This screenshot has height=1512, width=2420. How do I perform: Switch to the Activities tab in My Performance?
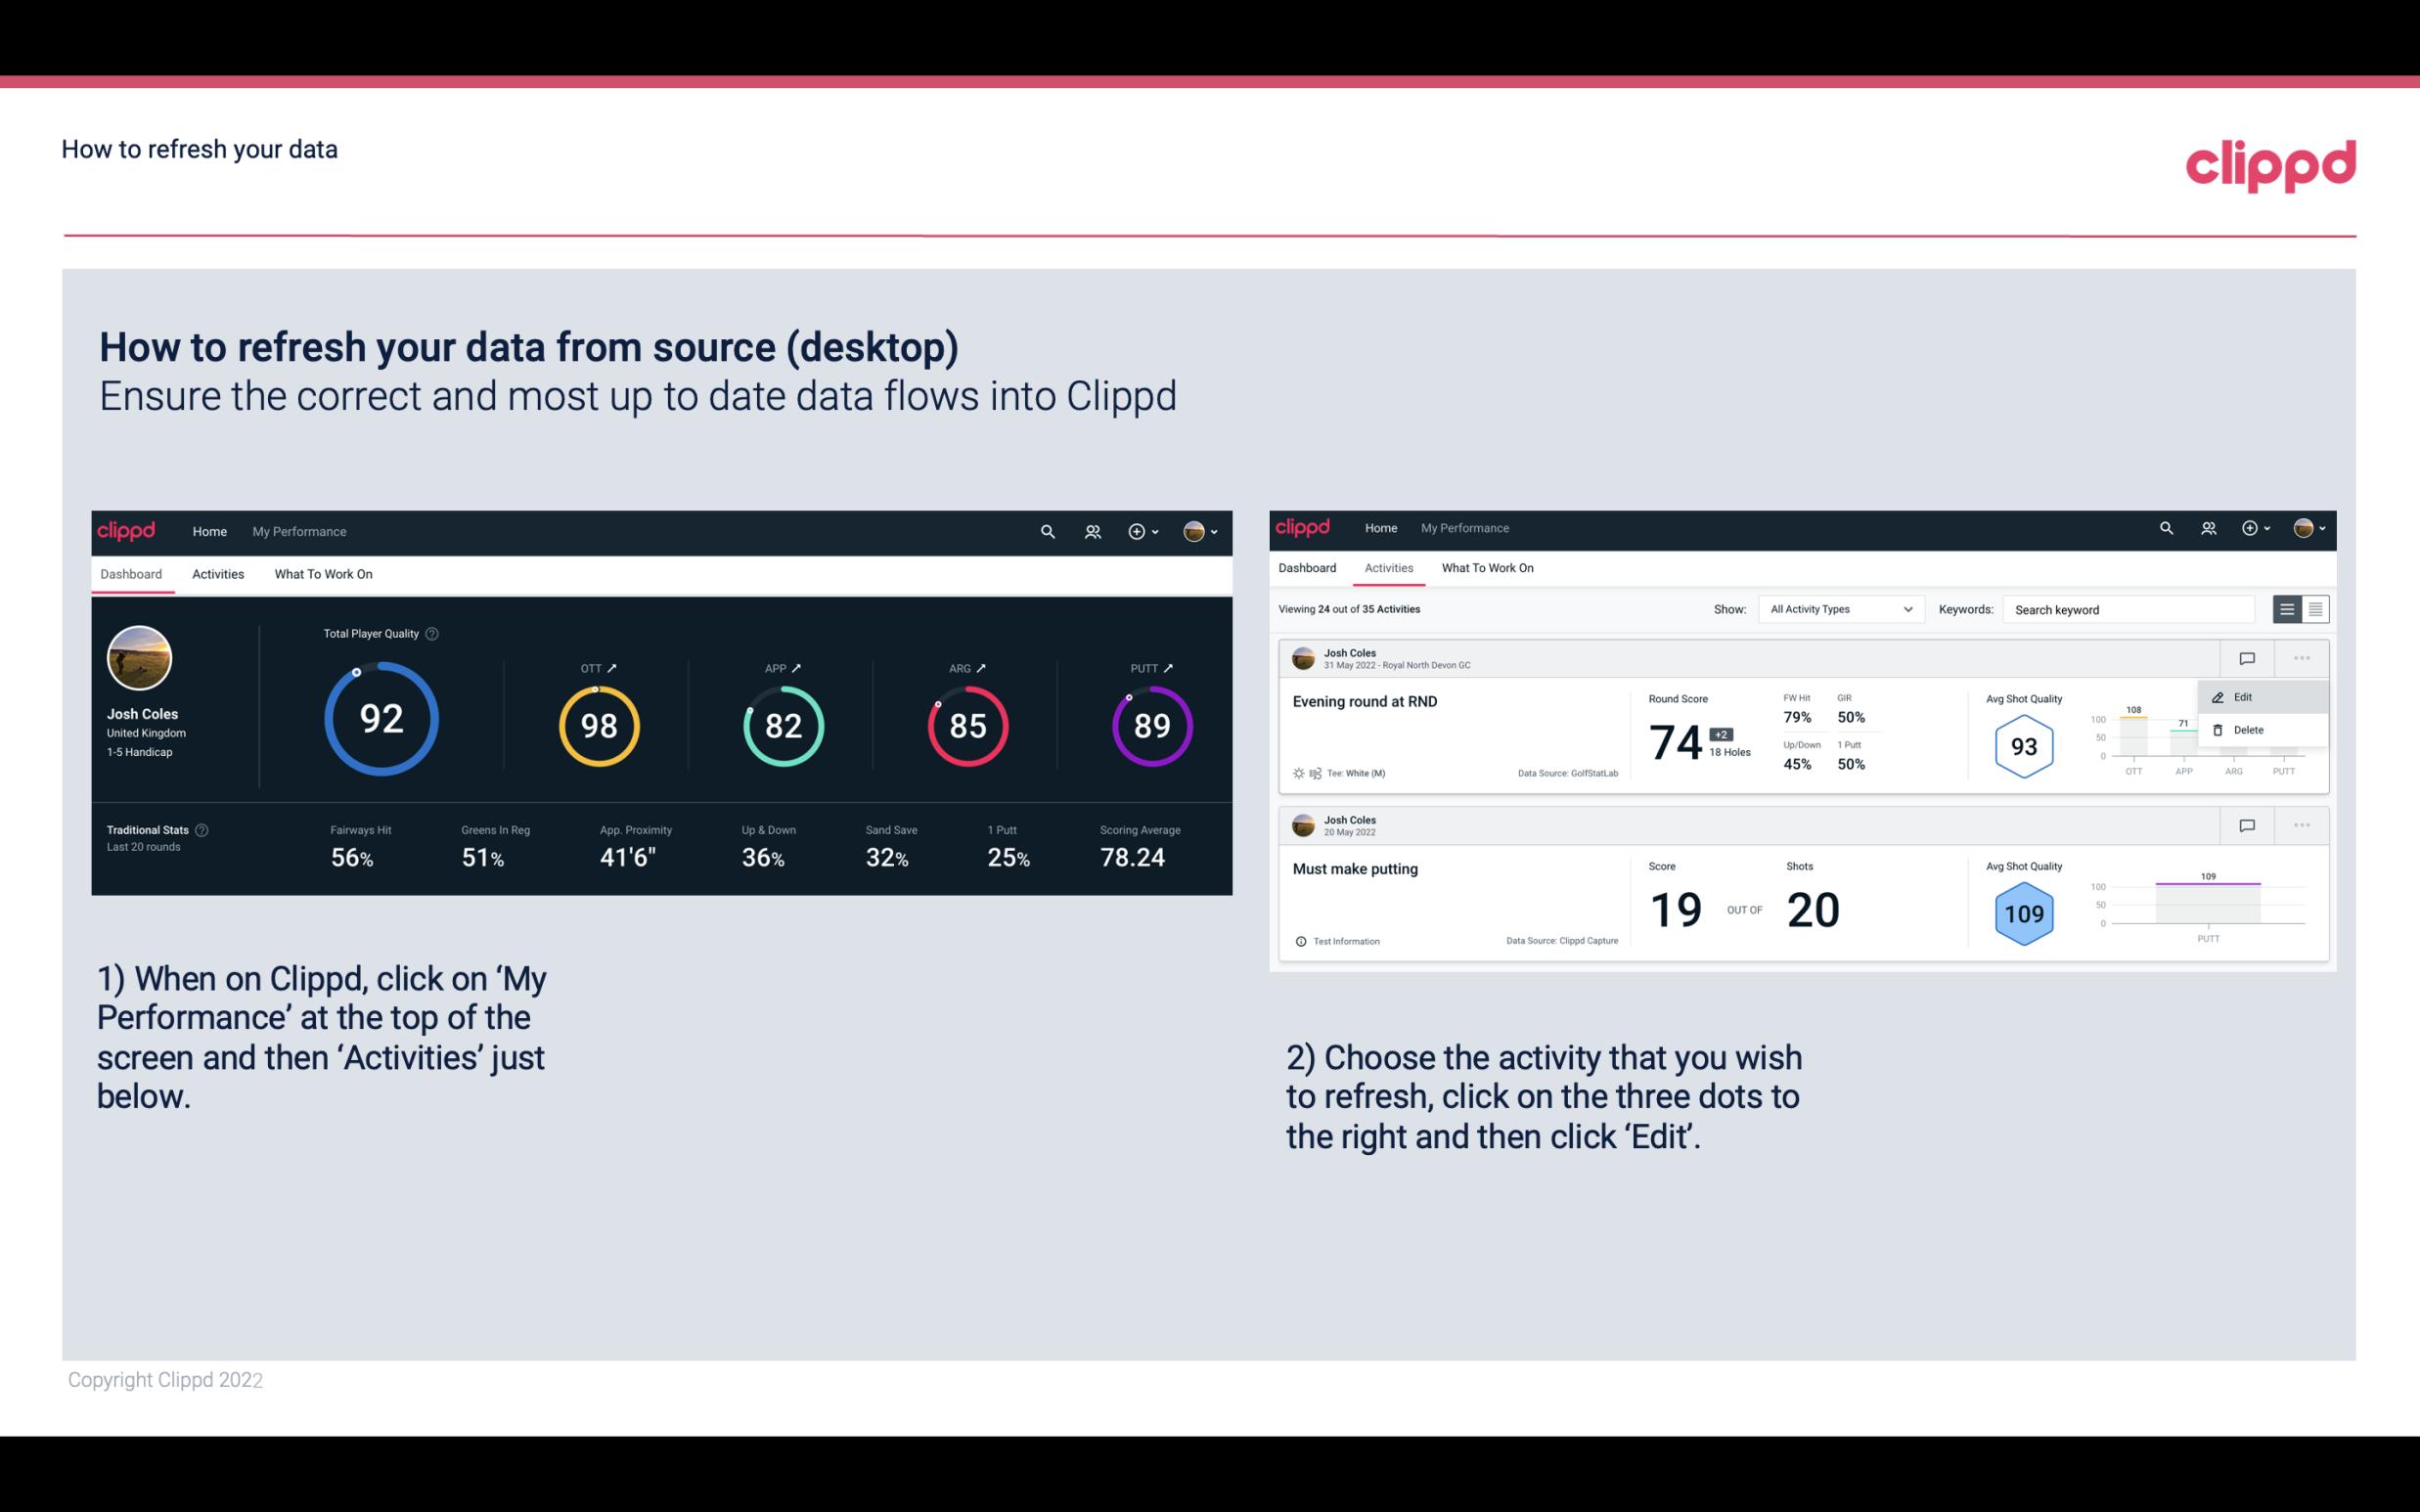(x=218, y=571)
